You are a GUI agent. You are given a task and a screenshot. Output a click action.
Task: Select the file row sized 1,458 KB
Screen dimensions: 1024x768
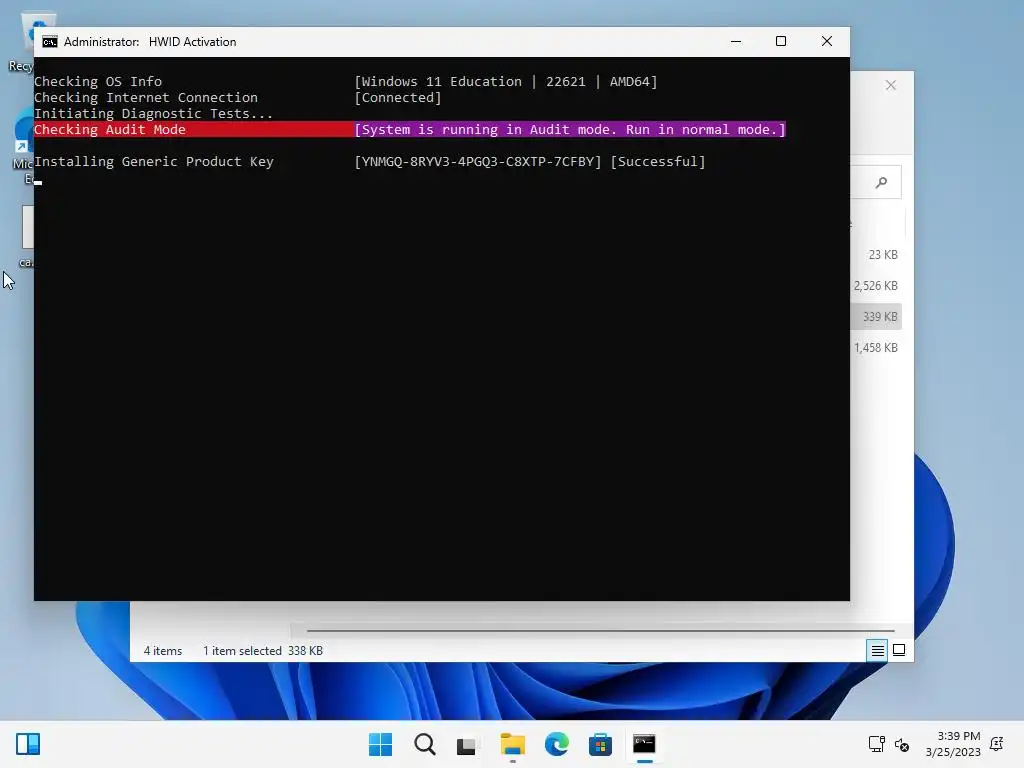coord(876,347)
